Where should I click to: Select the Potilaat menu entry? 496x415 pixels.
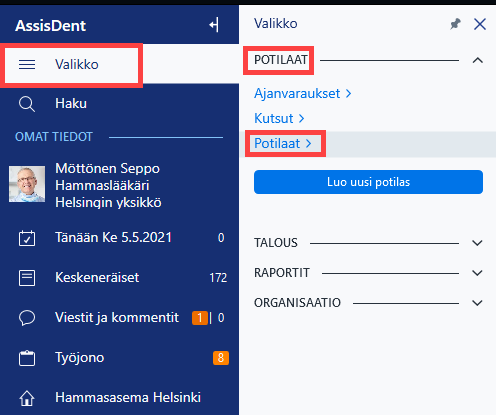[283, 144]
